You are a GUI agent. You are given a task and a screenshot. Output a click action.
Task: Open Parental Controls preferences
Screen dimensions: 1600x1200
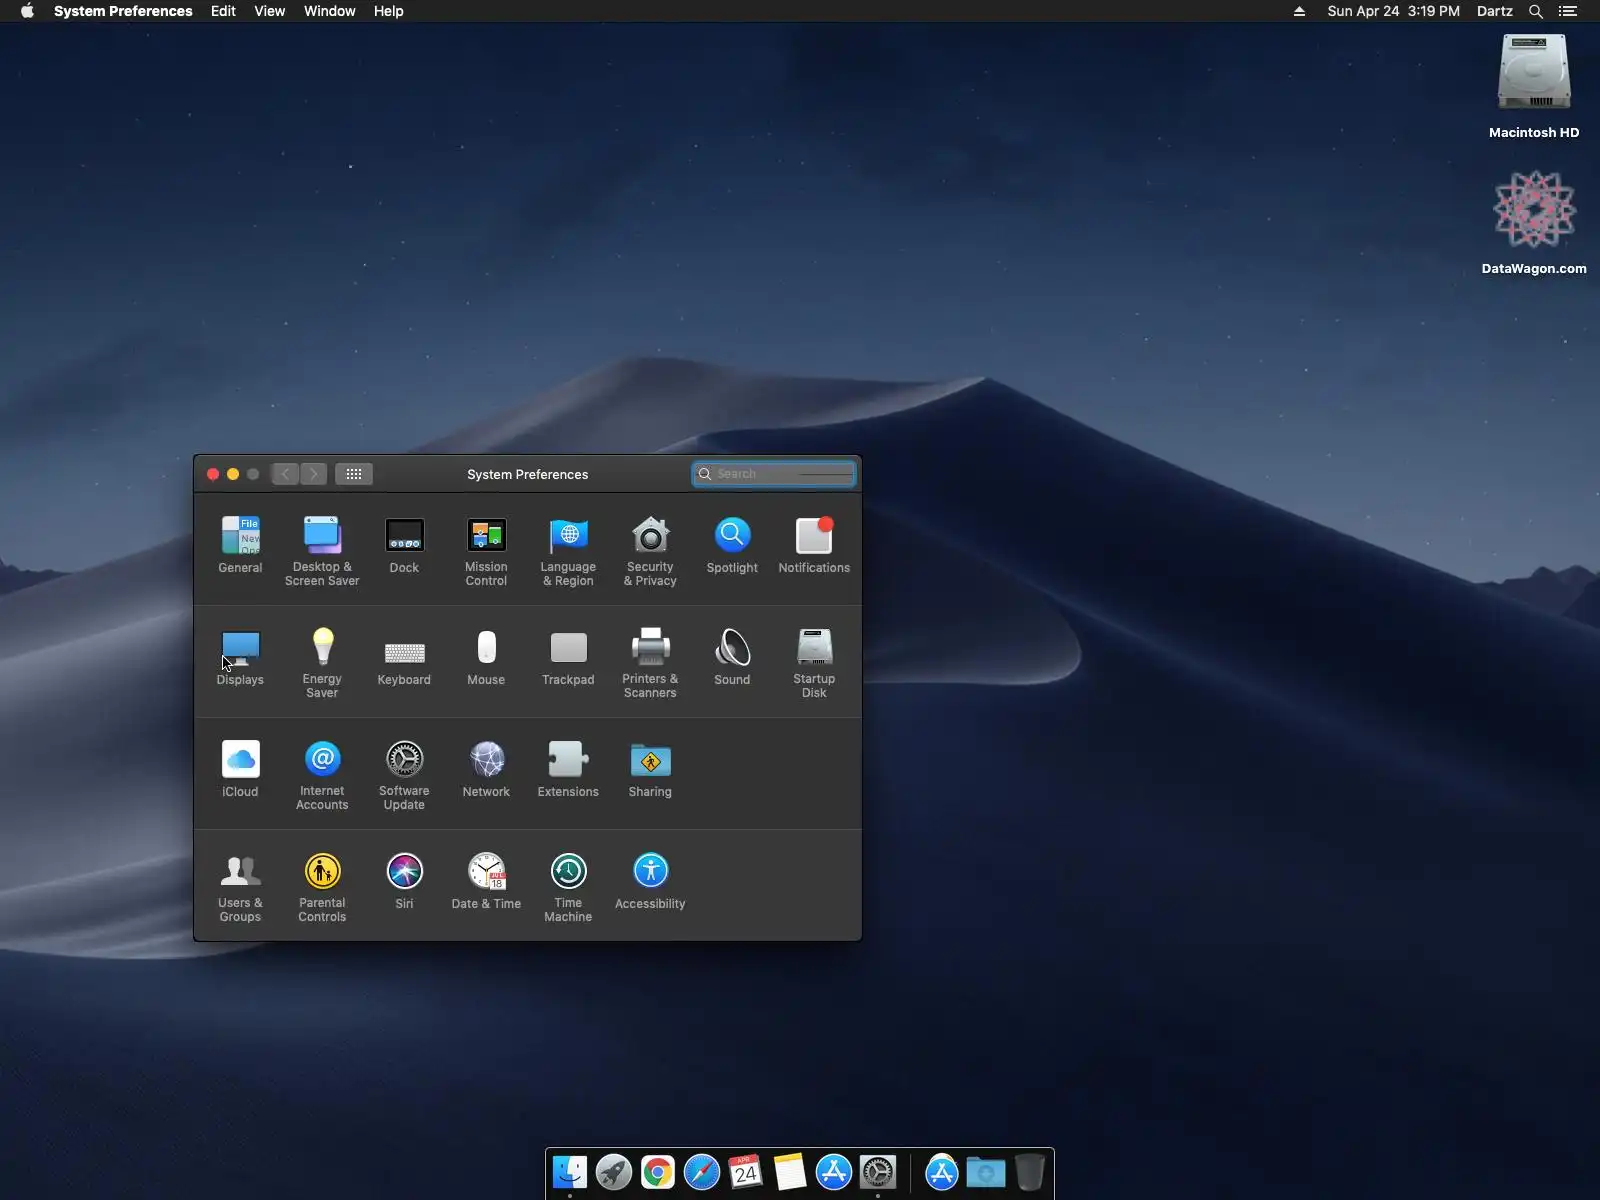point(322,887)
